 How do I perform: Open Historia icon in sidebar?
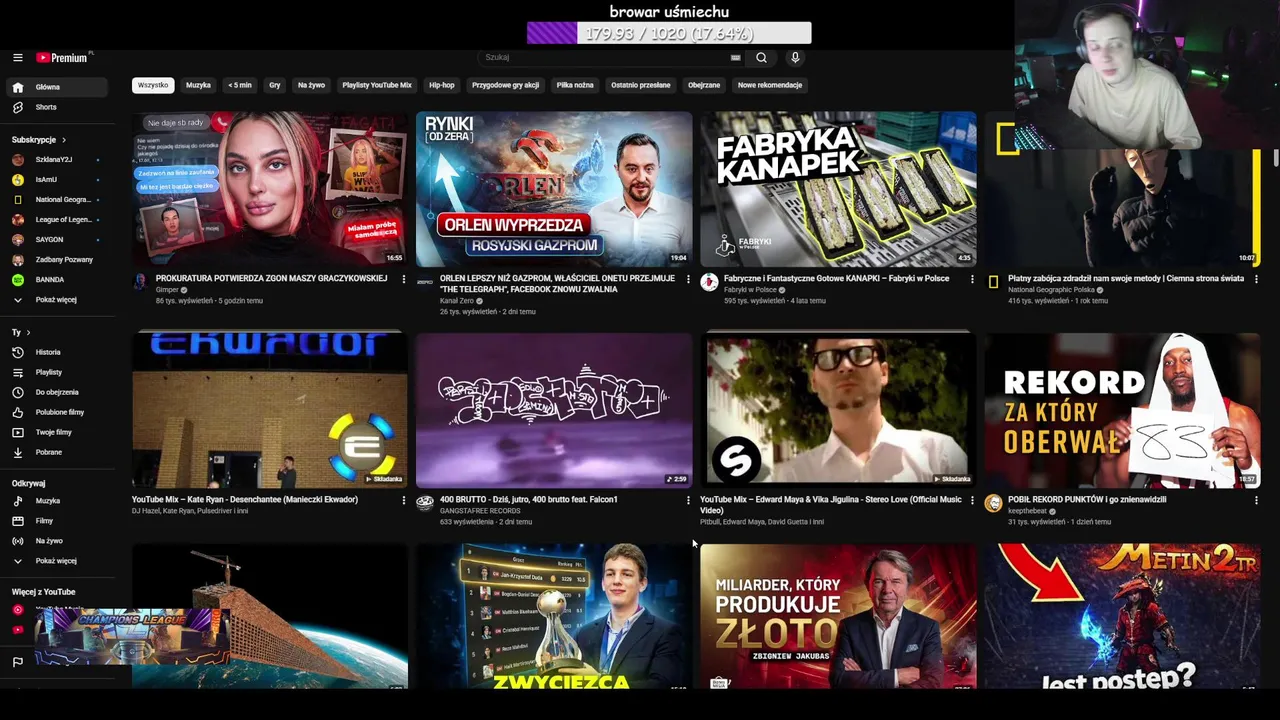(17, 352)
